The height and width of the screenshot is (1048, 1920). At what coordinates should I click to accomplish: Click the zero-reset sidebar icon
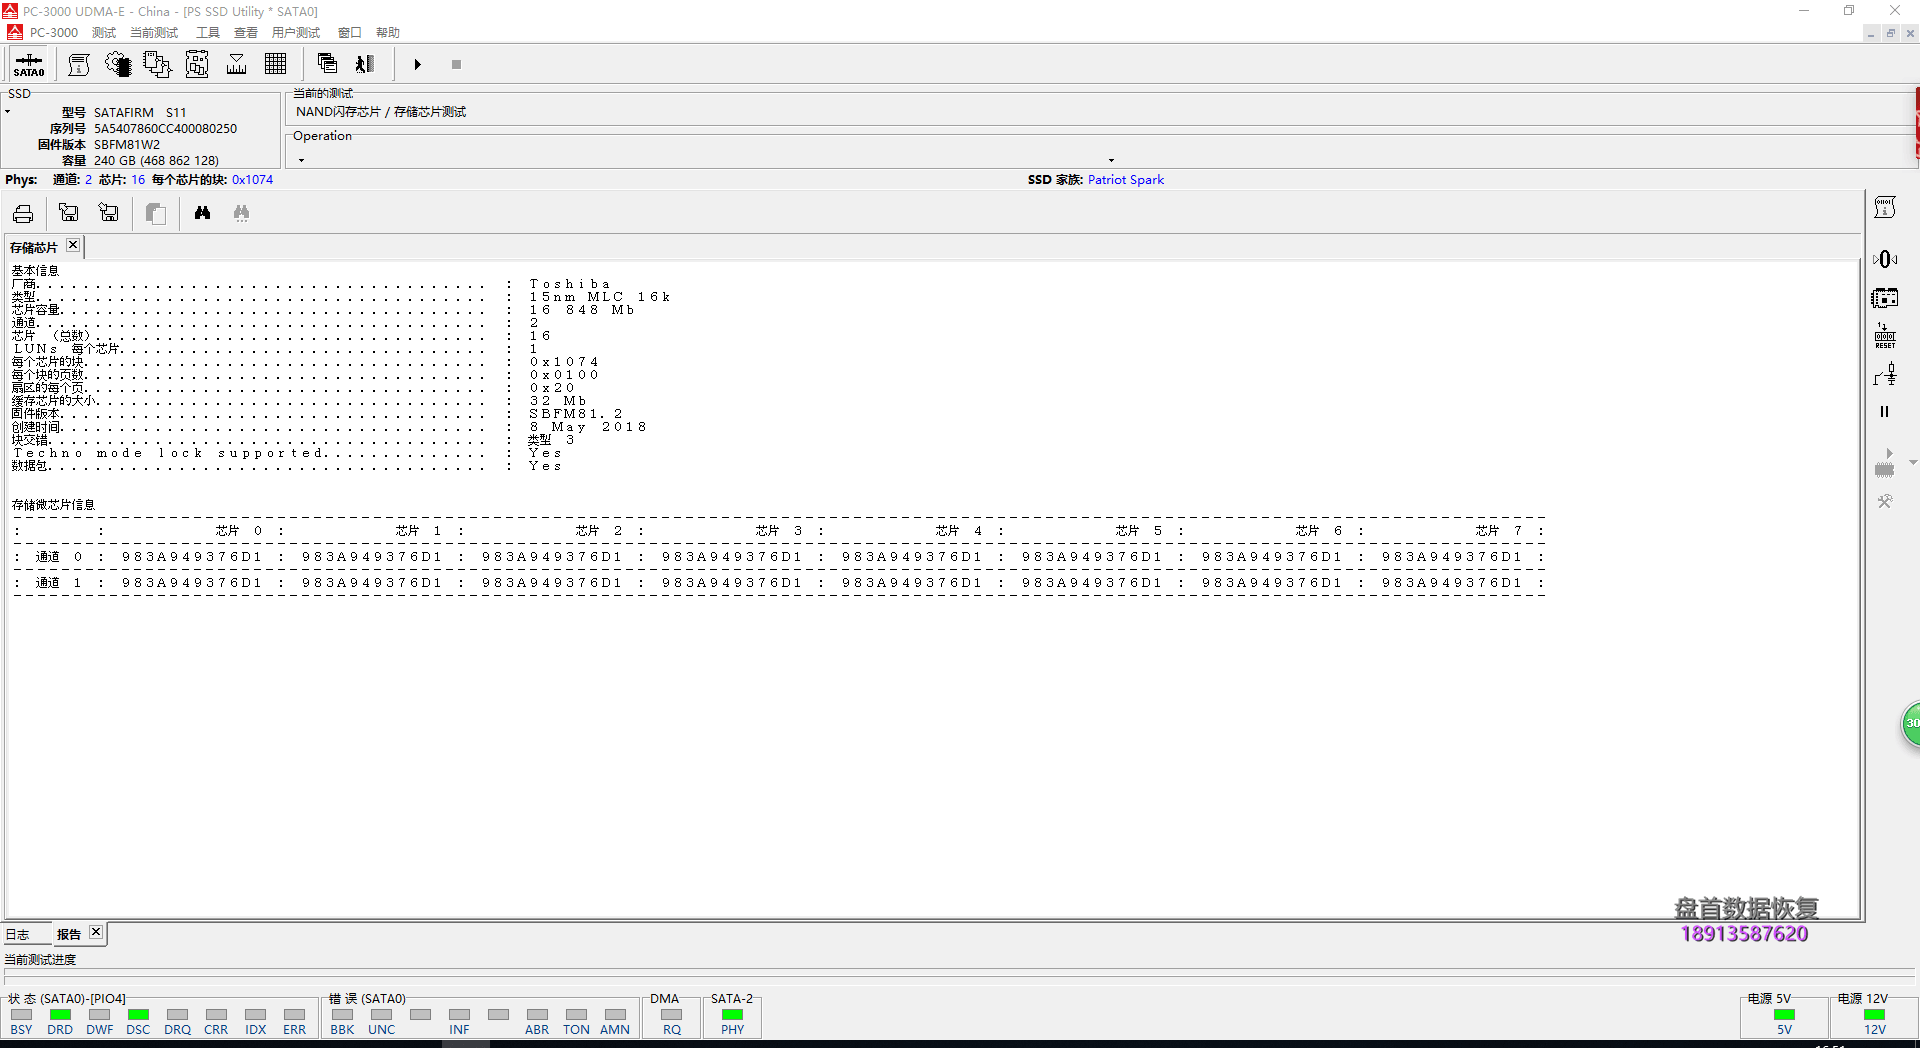tap(1885, 259)
